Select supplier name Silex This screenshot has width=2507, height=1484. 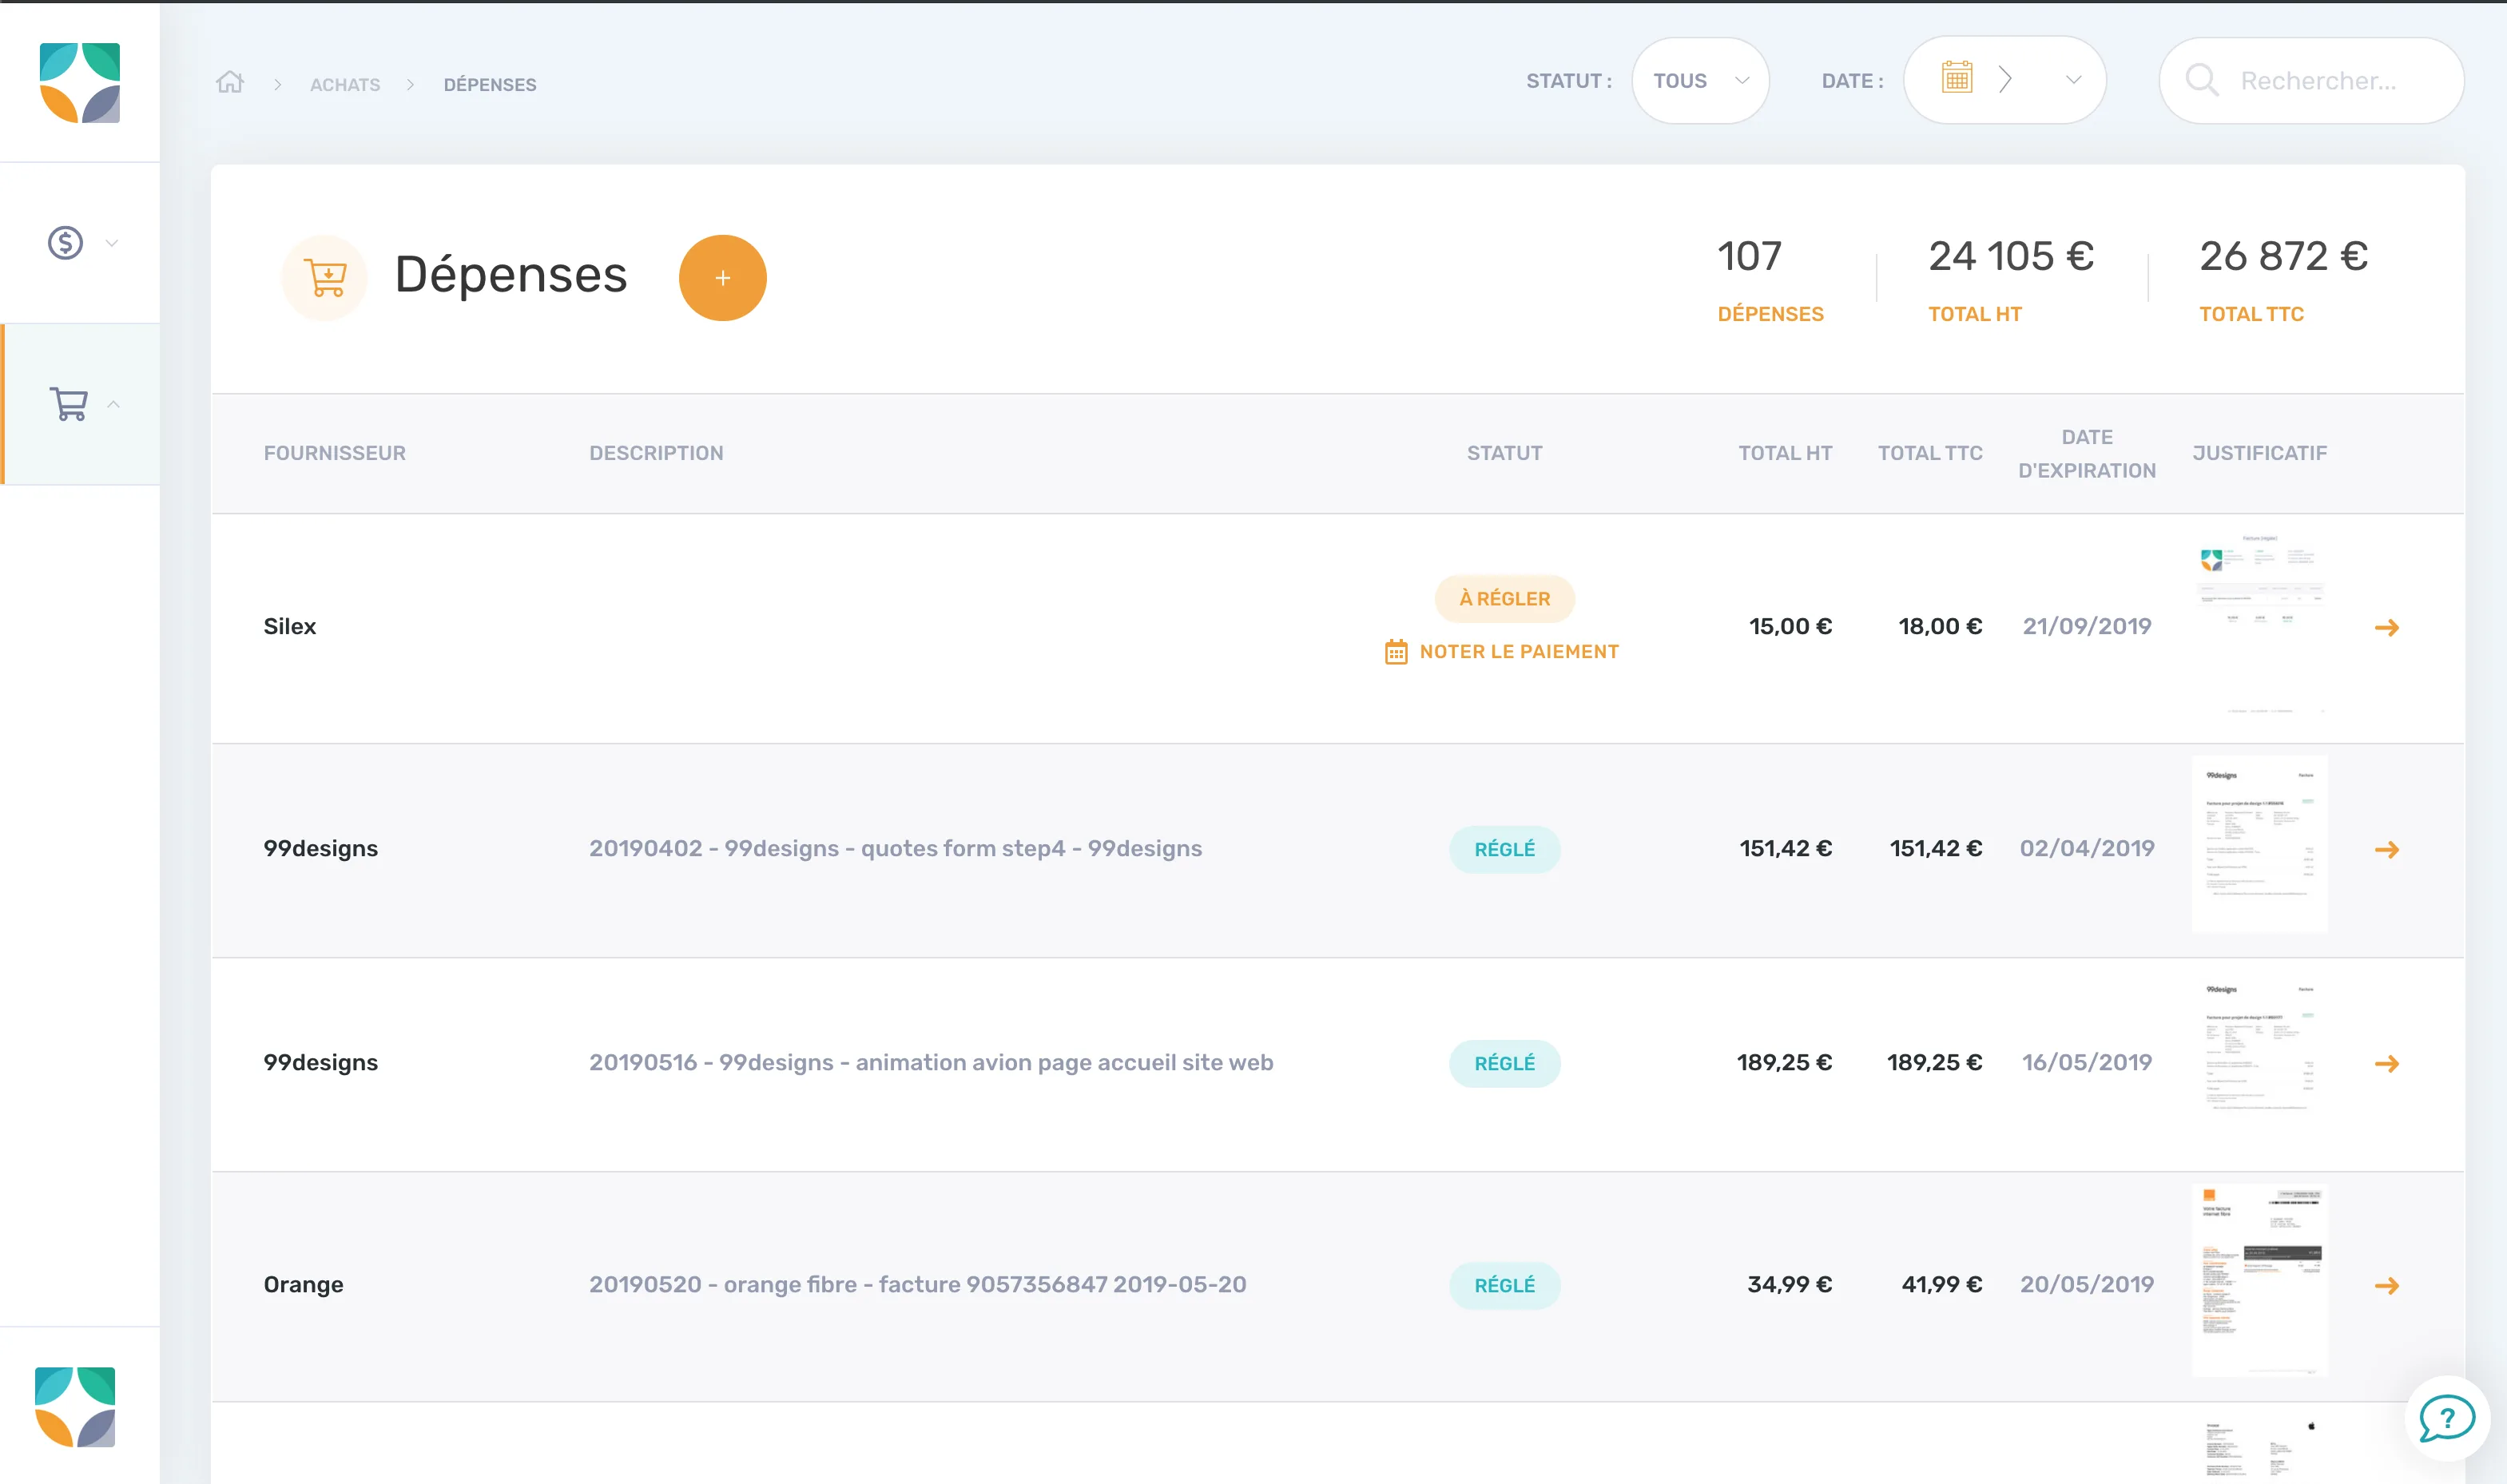[x=289, y=627]
